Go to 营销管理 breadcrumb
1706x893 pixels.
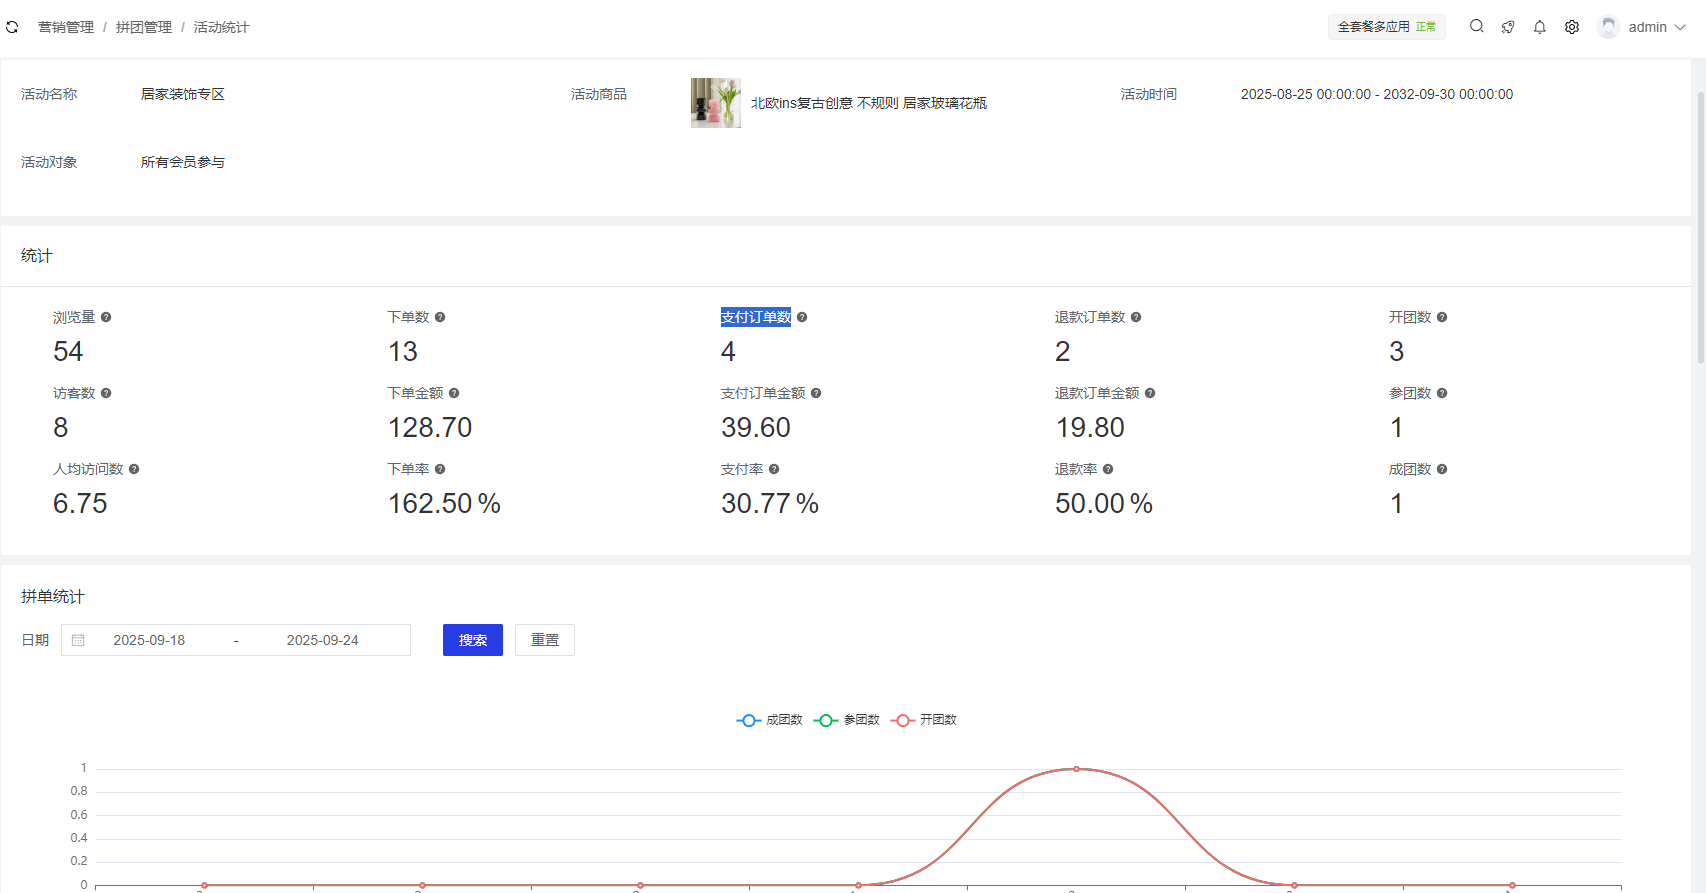click(66, 27)
